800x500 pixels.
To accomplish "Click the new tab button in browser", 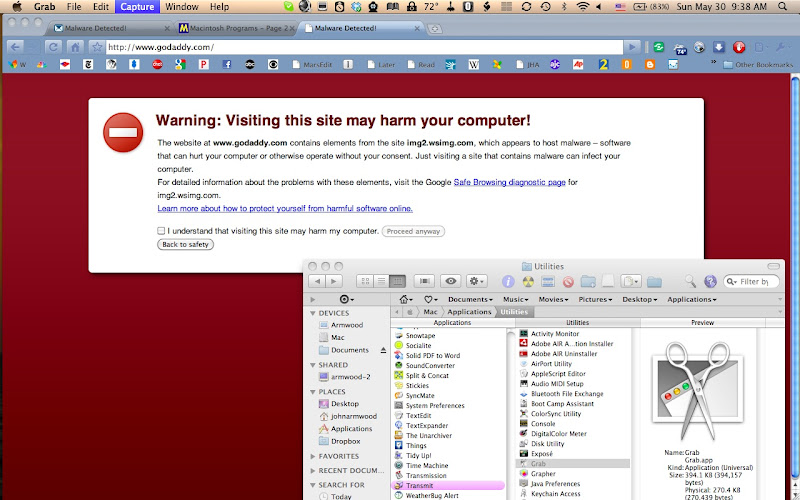I will 435,29.
